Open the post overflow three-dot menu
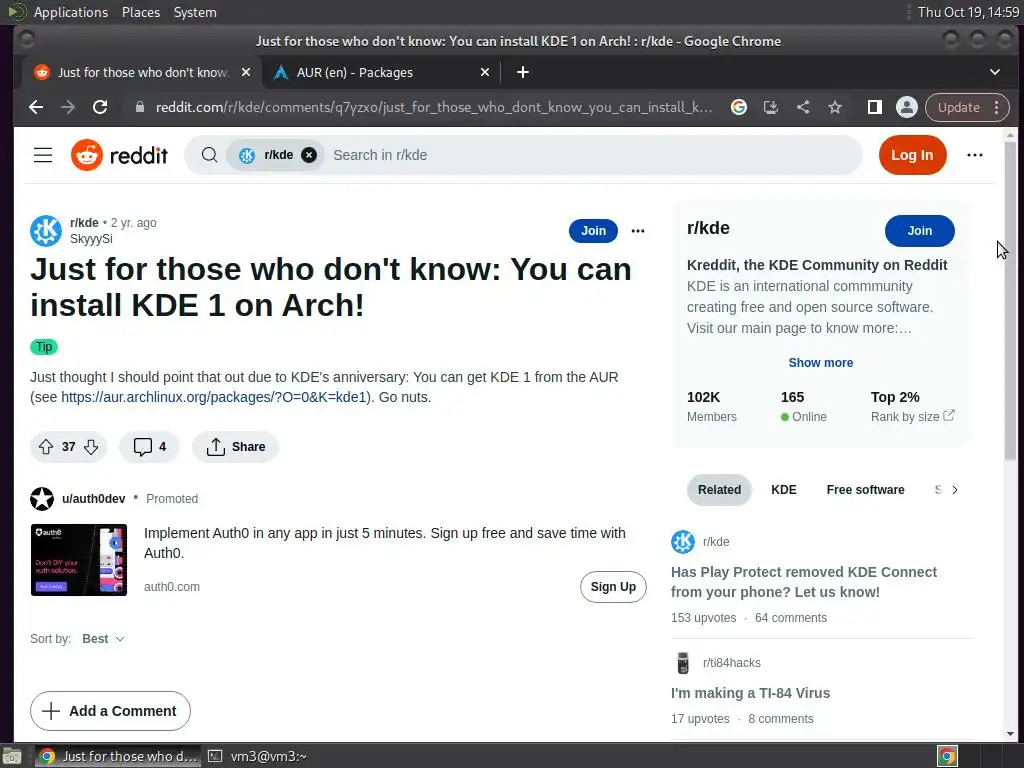The width and height of the screenshot is (1024, 768). pyautogui.click(x=638, y=231)
